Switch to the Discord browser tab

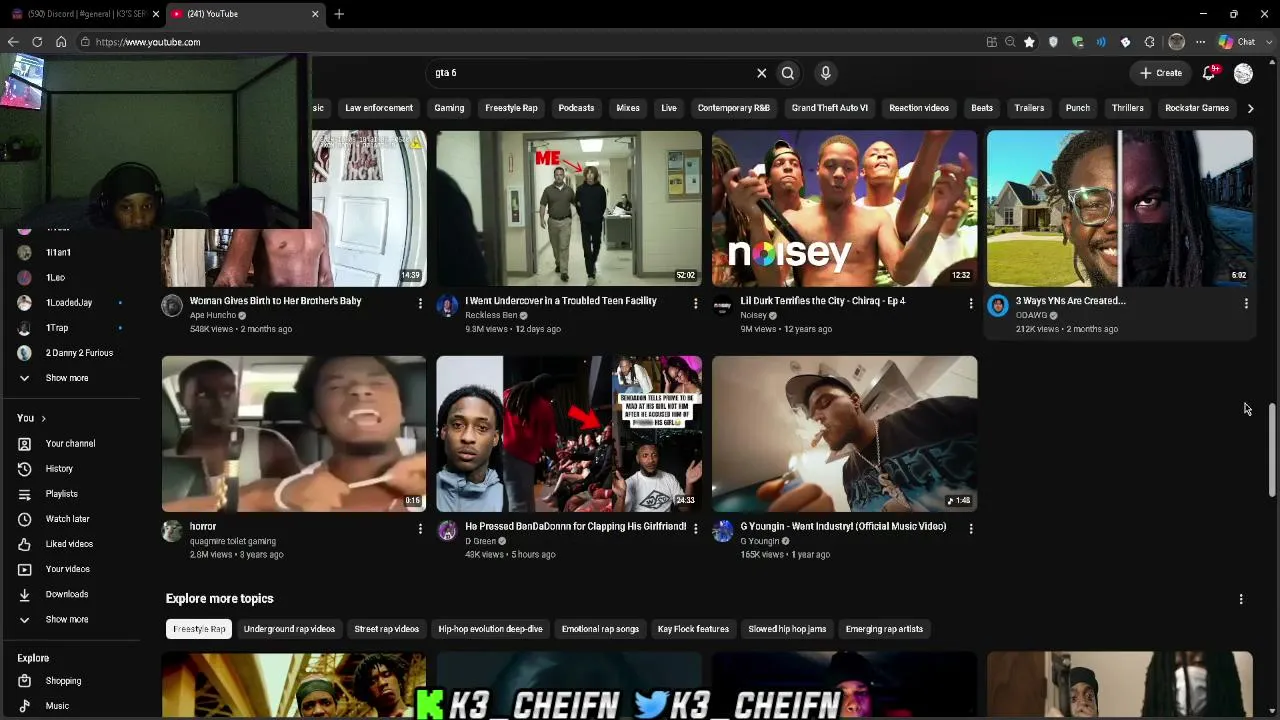tap(85, 14)
